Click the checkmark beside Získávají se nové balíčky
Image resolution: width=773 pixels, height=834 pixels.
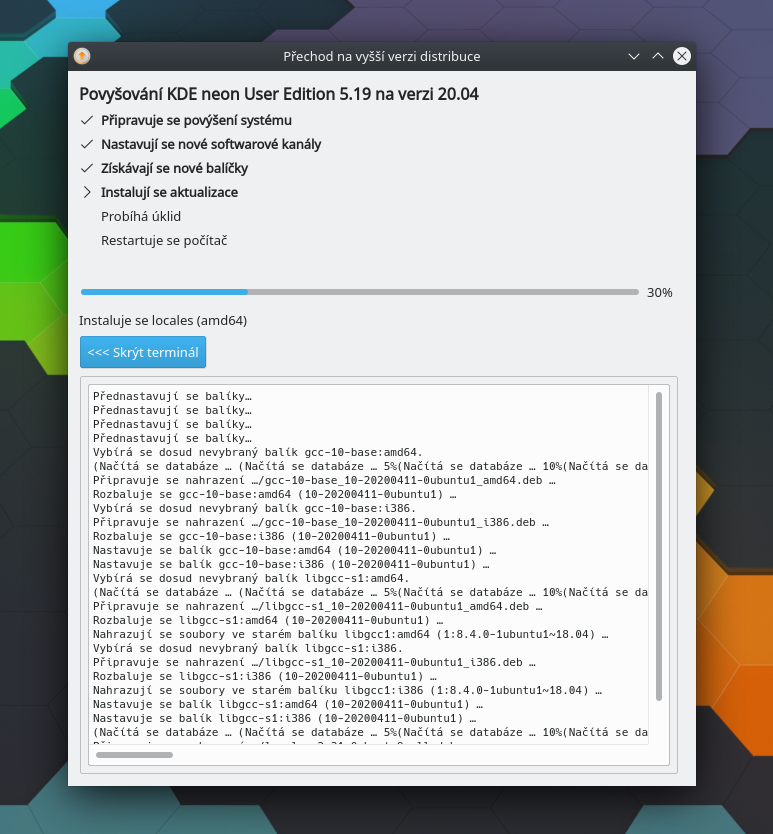(x=87, y=169)
